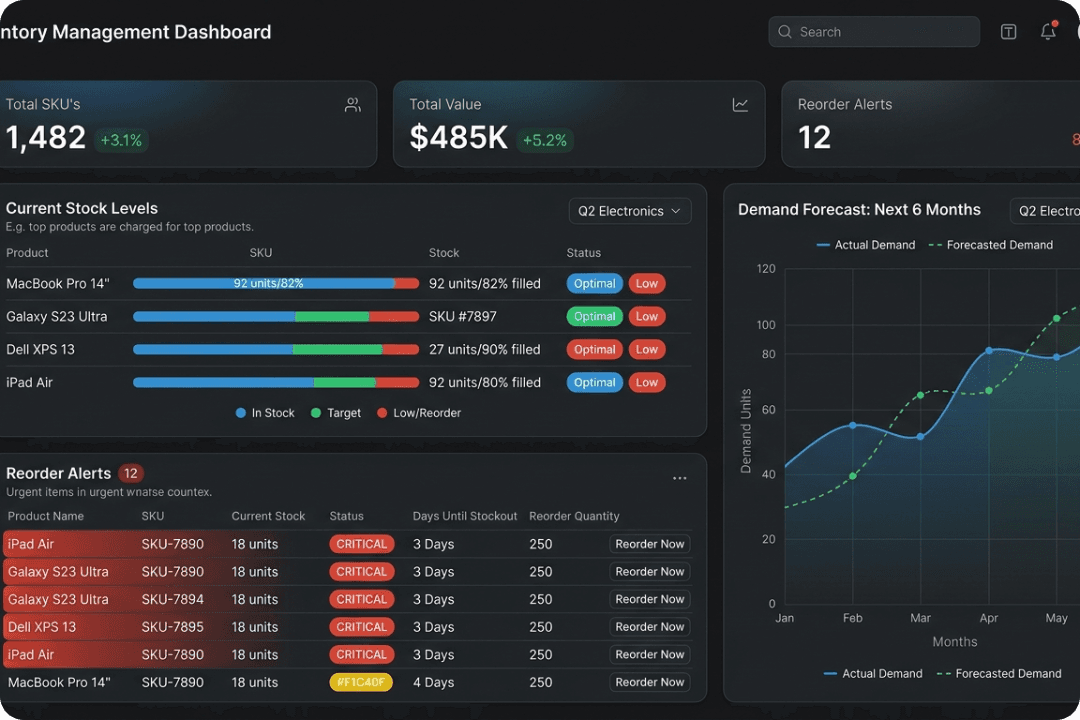
Task: Click Reorder Now for MacBook Pro 14 inch
Action: [649, 682]
